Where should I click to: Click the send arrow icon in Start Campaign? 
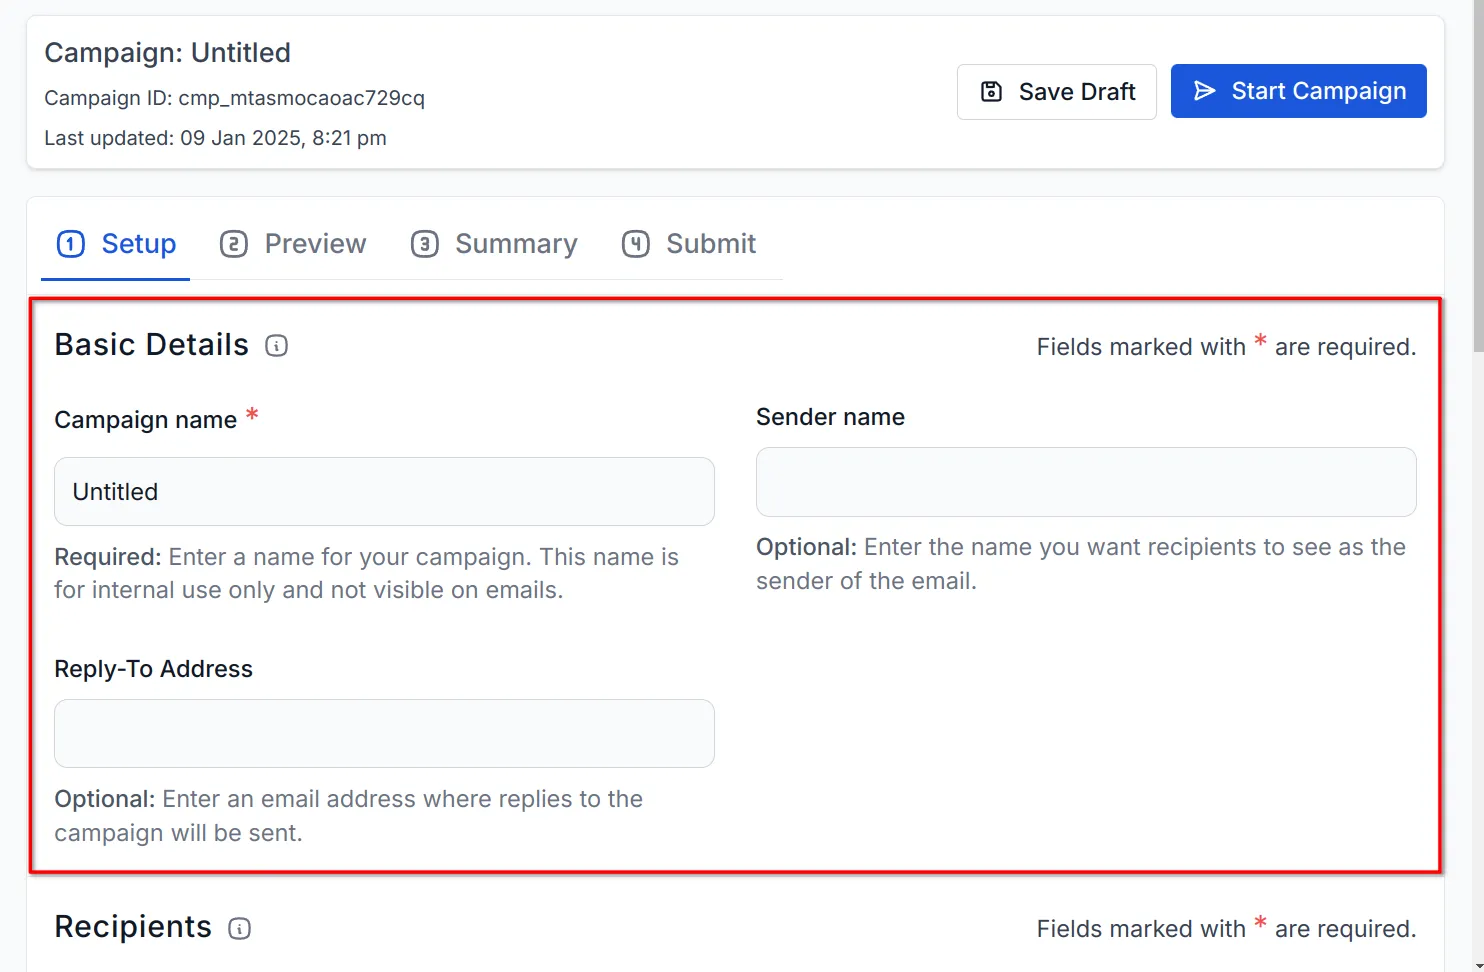pos(1204,91)
